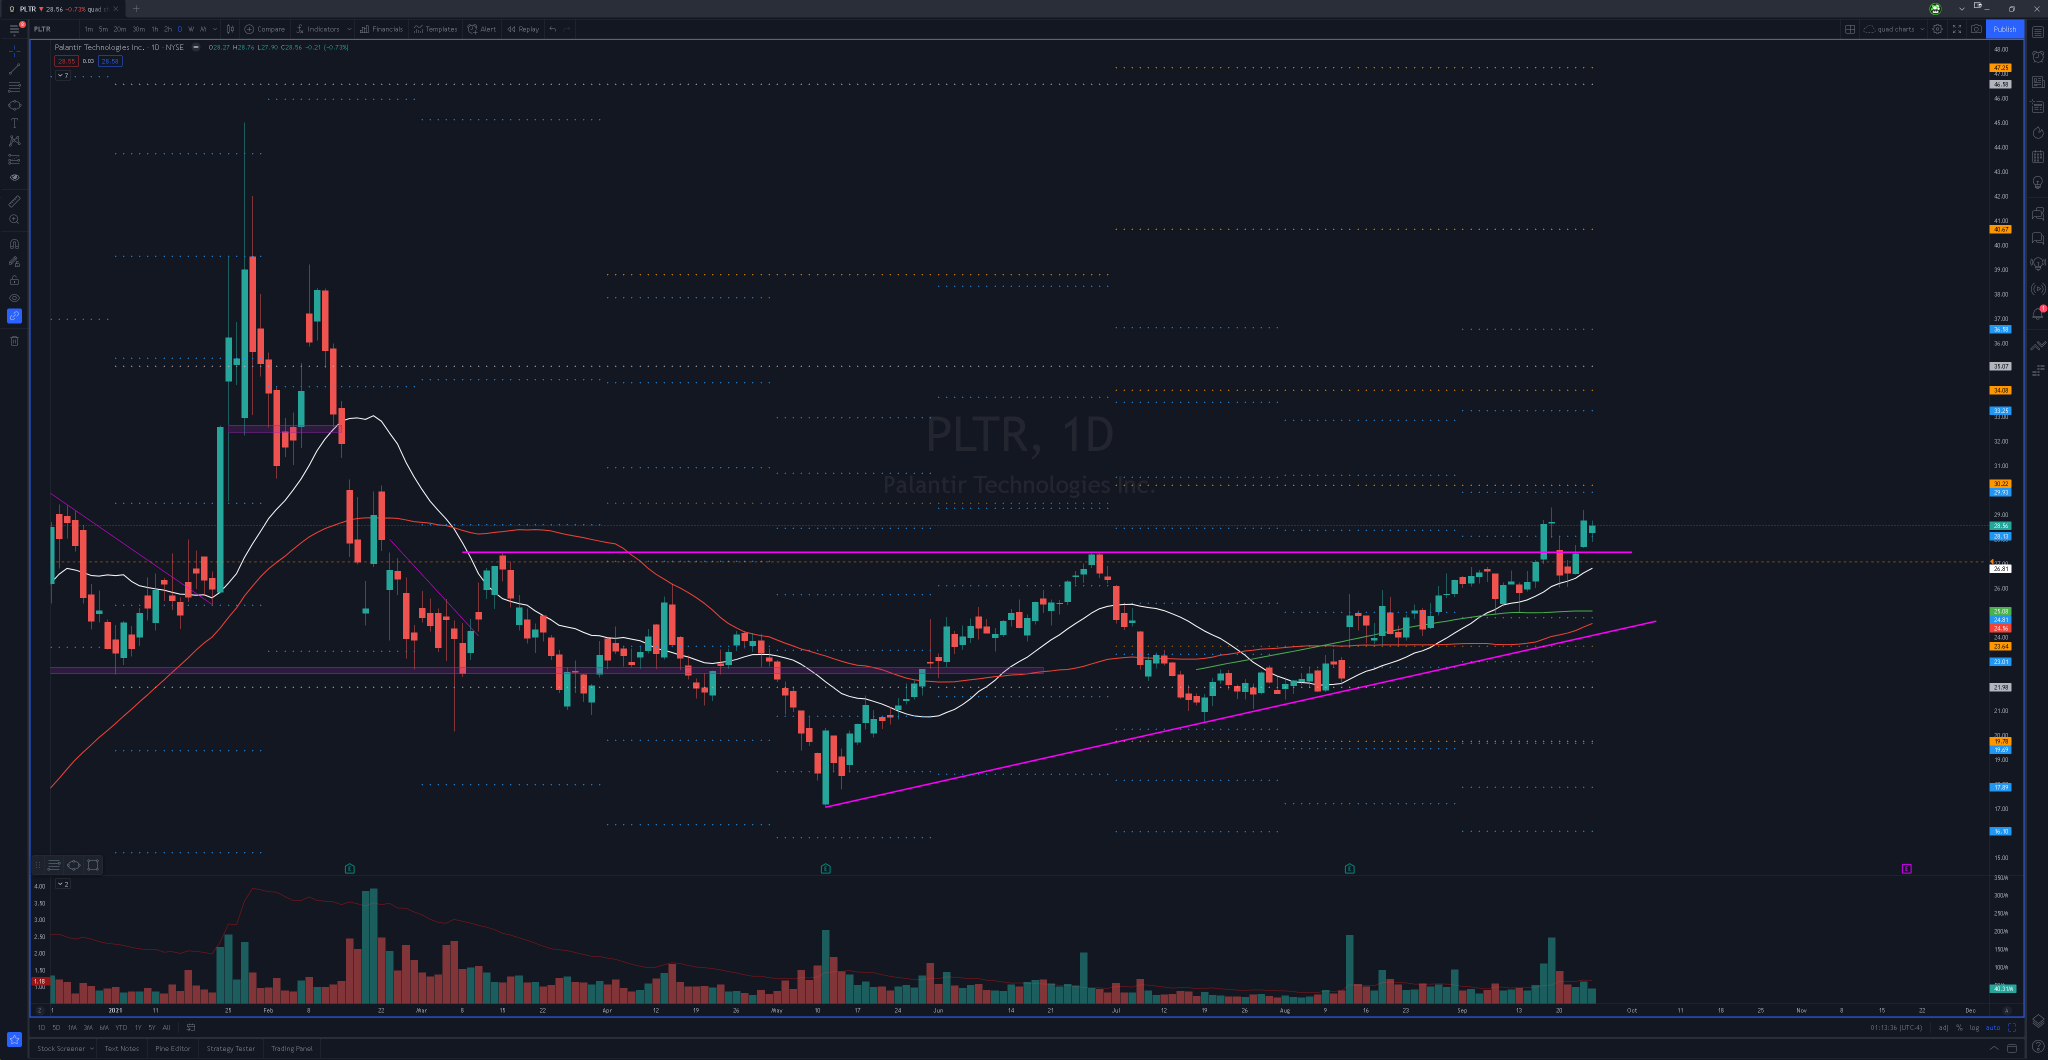Set date range to YTD
This screenshot has width=2048, height=1060.
121,1027
